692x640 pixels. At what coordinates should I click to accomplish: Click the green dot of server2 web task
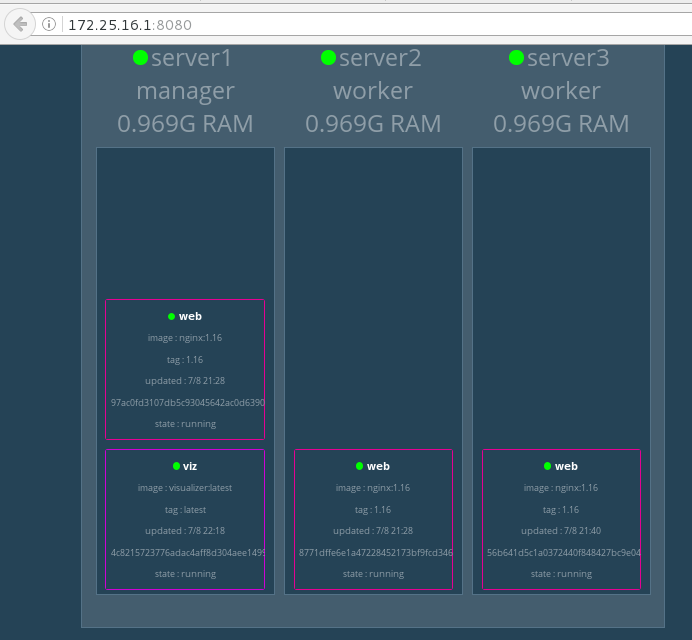(359, 466)
